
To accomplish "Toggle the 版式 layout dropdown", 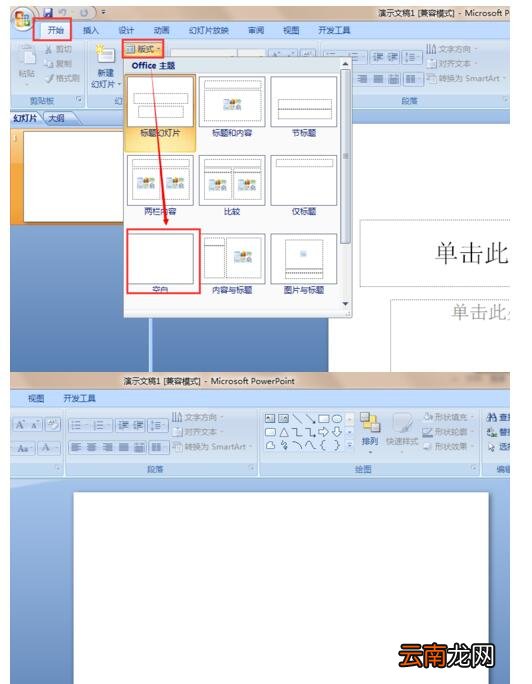I will coord(143,49).
